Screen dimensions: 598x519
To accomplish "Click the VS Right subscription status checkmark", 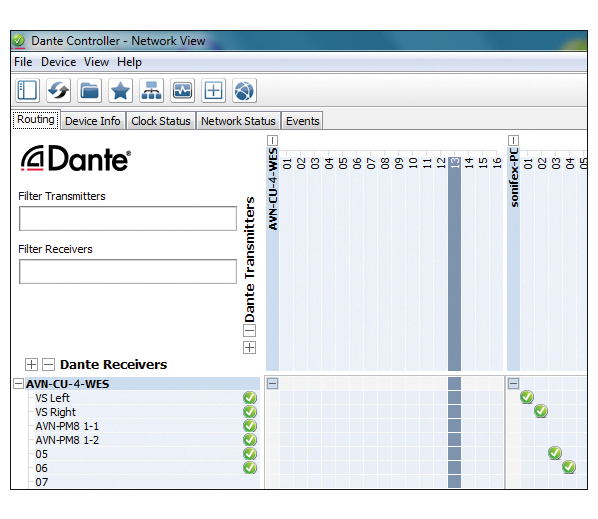I will (x=250, y=412).
